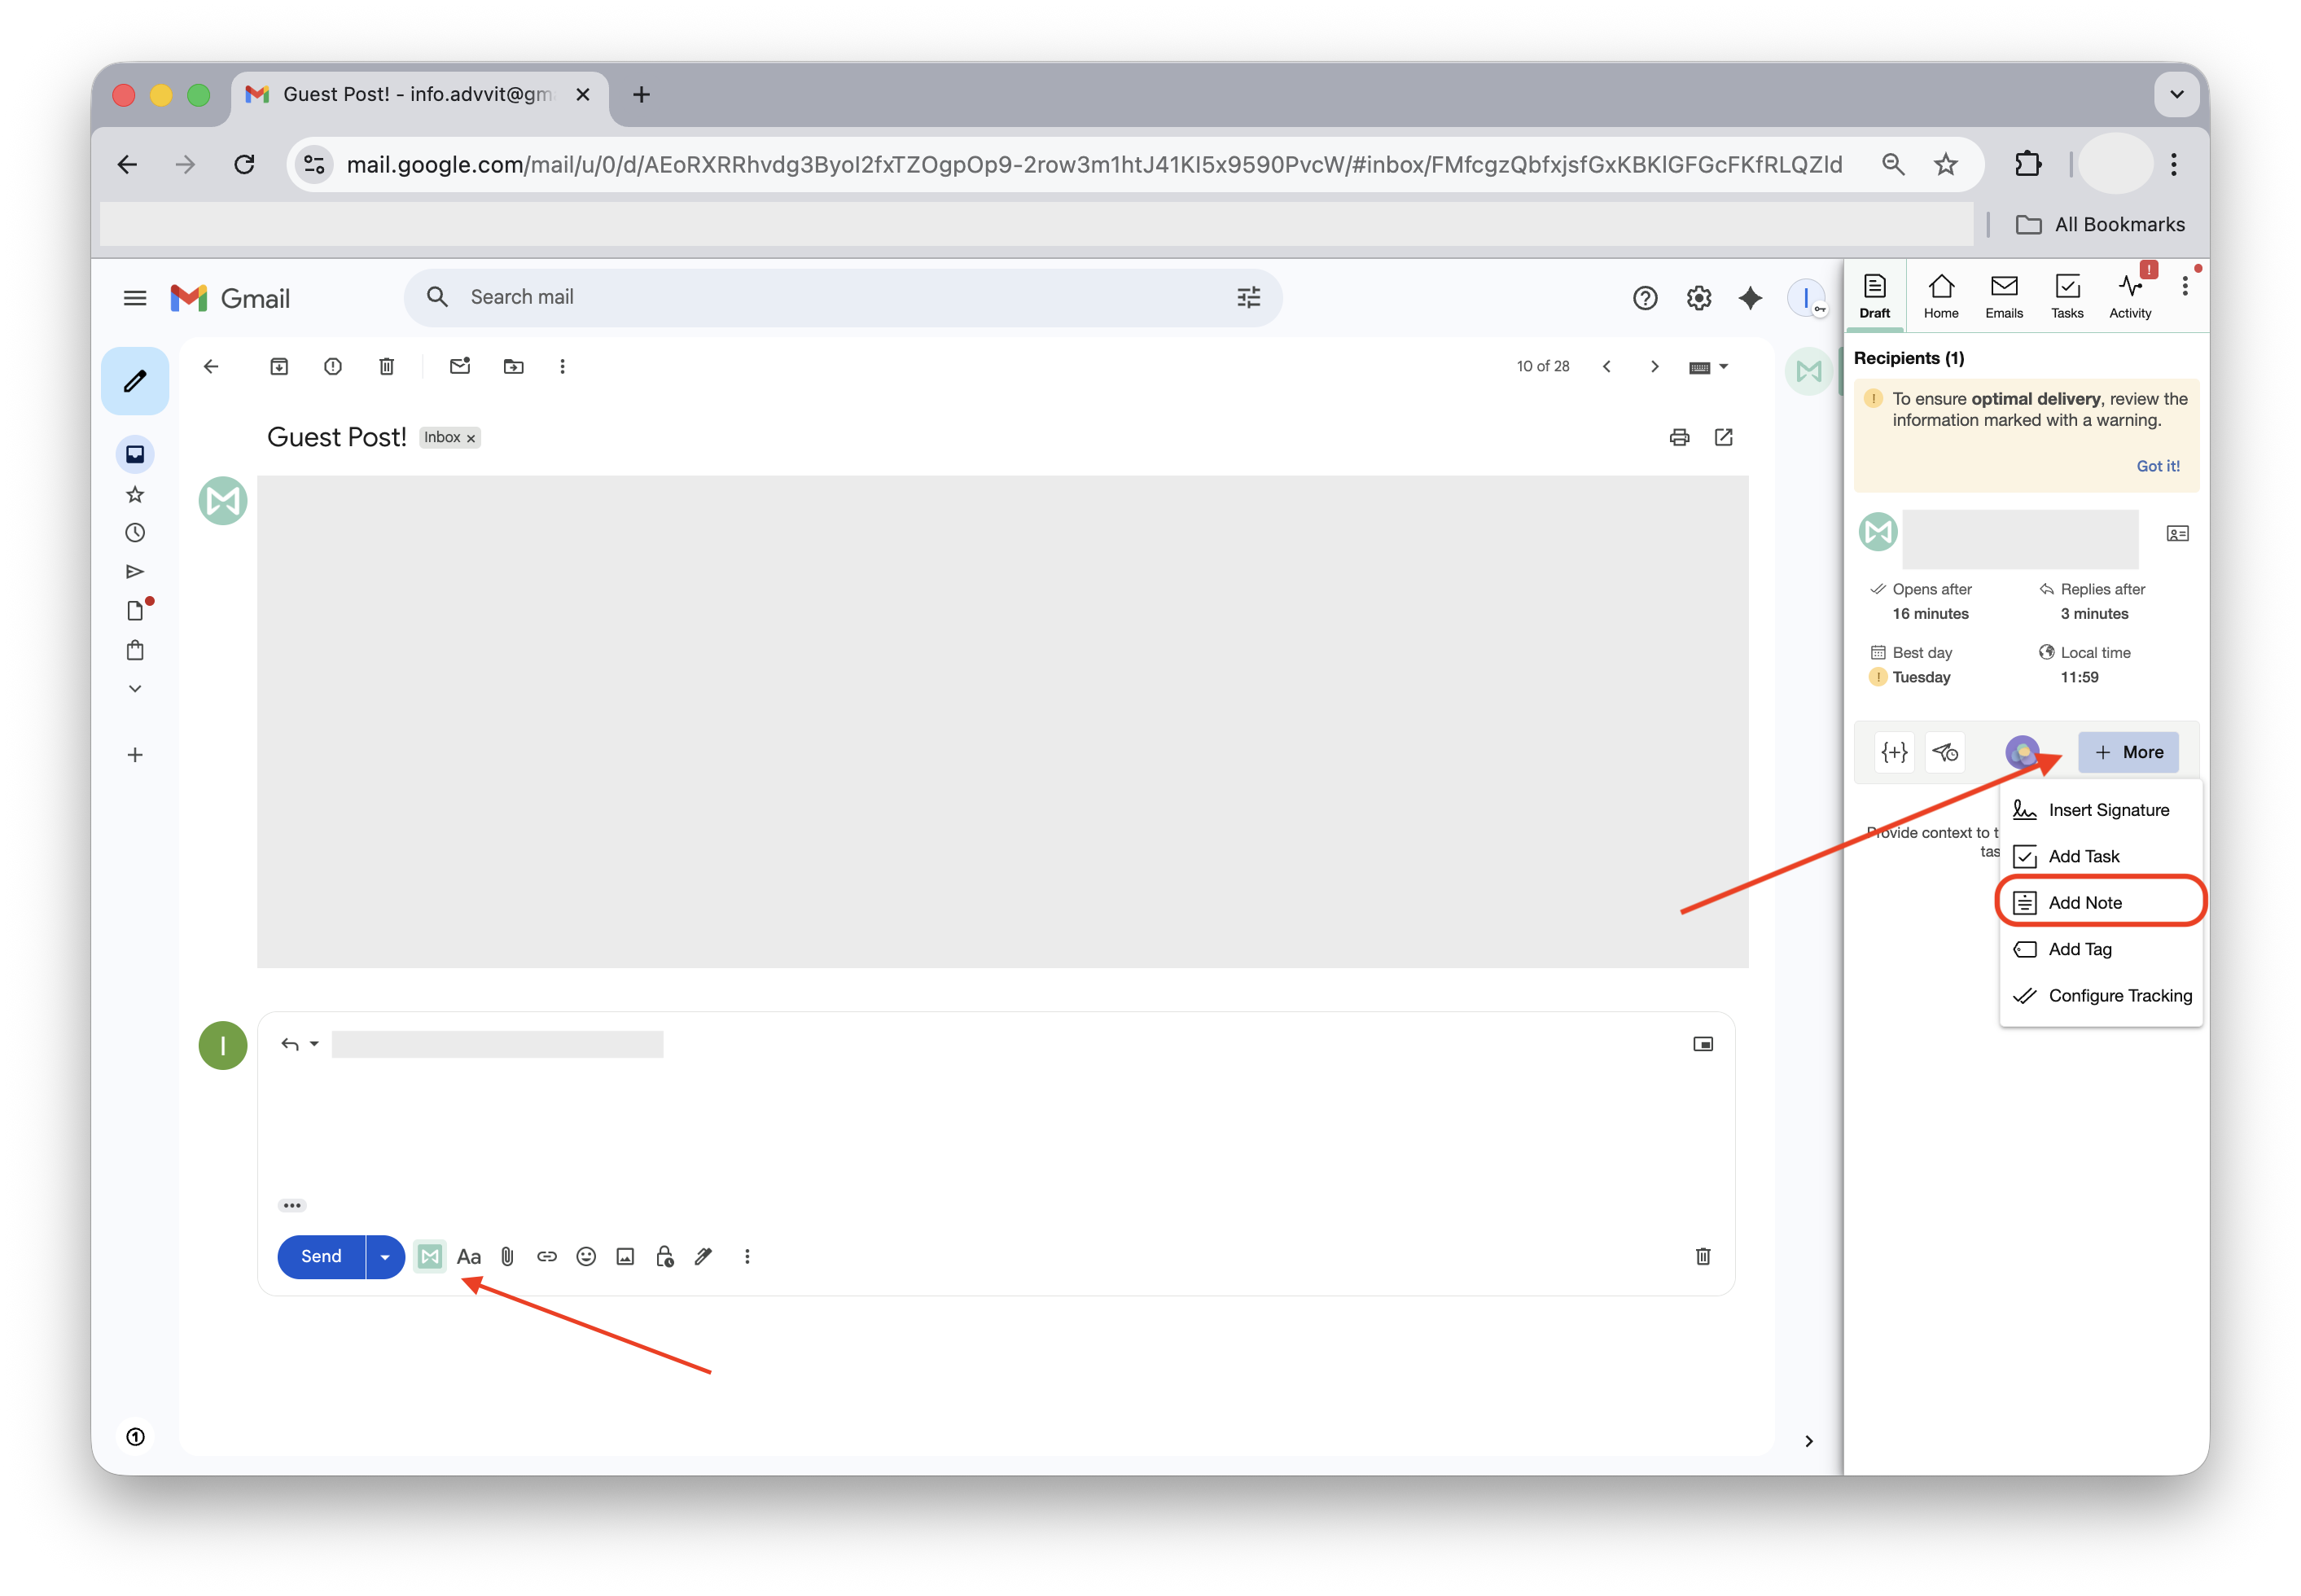The height and width of the screenshot is (1596, 2301).
Task: Open the Tasks tab in side panel
Action: 2067,297
